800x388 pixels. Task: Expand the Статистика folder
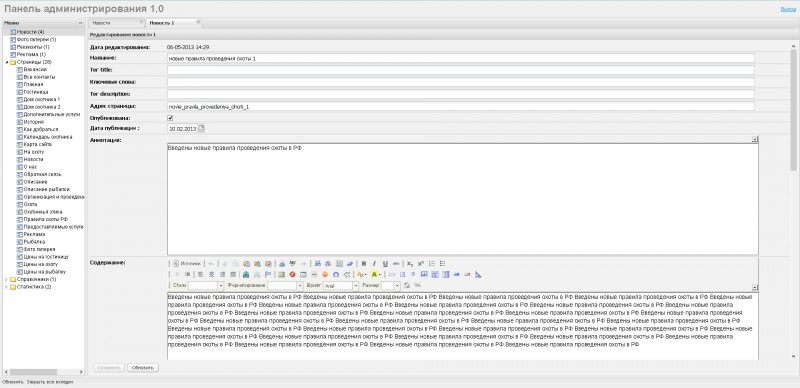pyautogui.click(x=7, y=287)
